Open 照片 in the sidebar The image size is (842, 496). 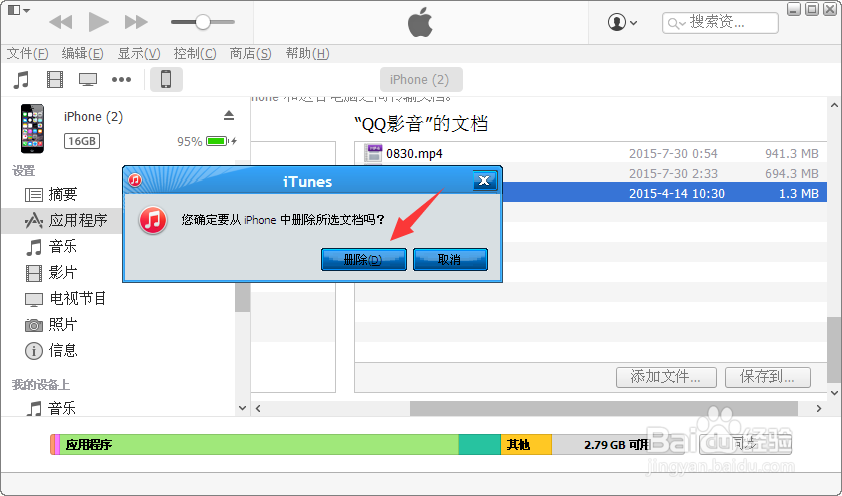[x=50, y=325]
